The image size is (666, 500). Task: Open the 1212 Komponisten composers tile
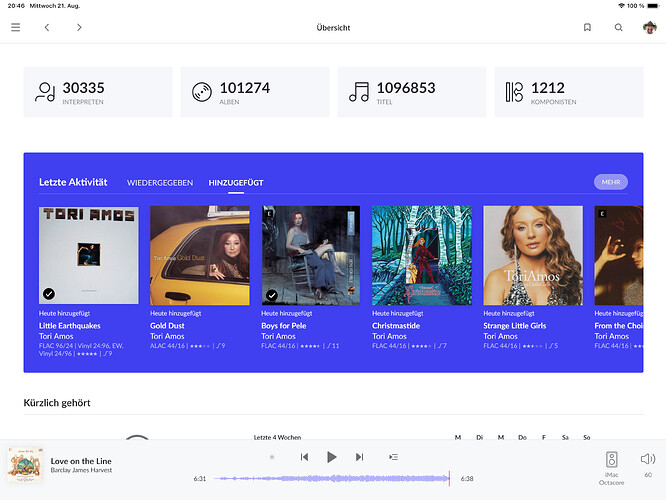569,92
